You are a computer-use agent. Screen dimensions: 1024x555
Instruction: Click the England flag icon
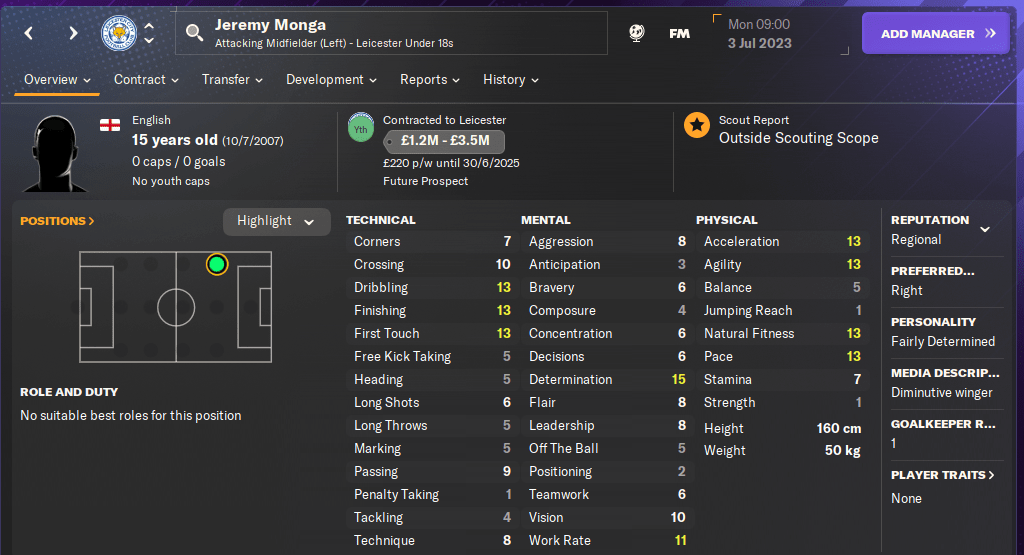(x=110, y=125)
